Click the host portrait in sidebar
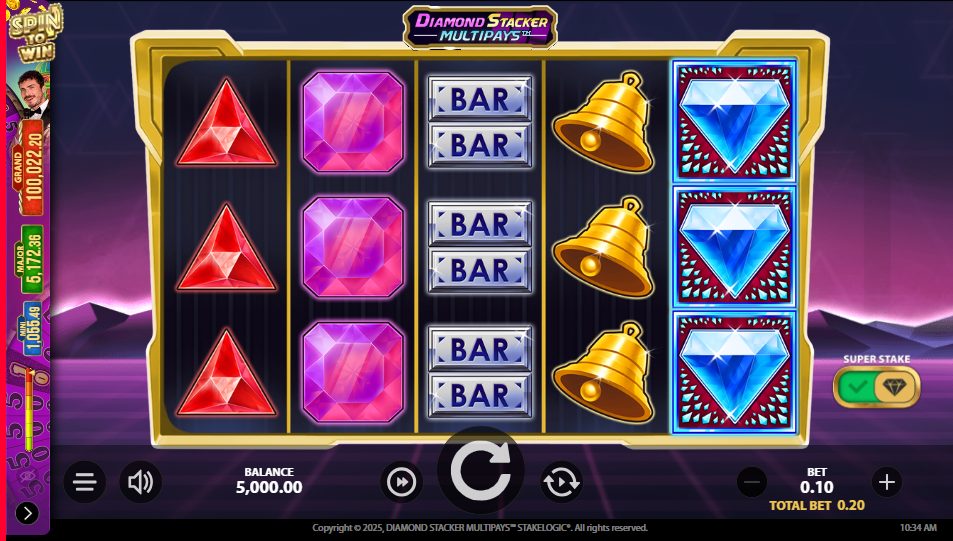The image size is (953, 541). pyautogui.click(x=30, y=96)
